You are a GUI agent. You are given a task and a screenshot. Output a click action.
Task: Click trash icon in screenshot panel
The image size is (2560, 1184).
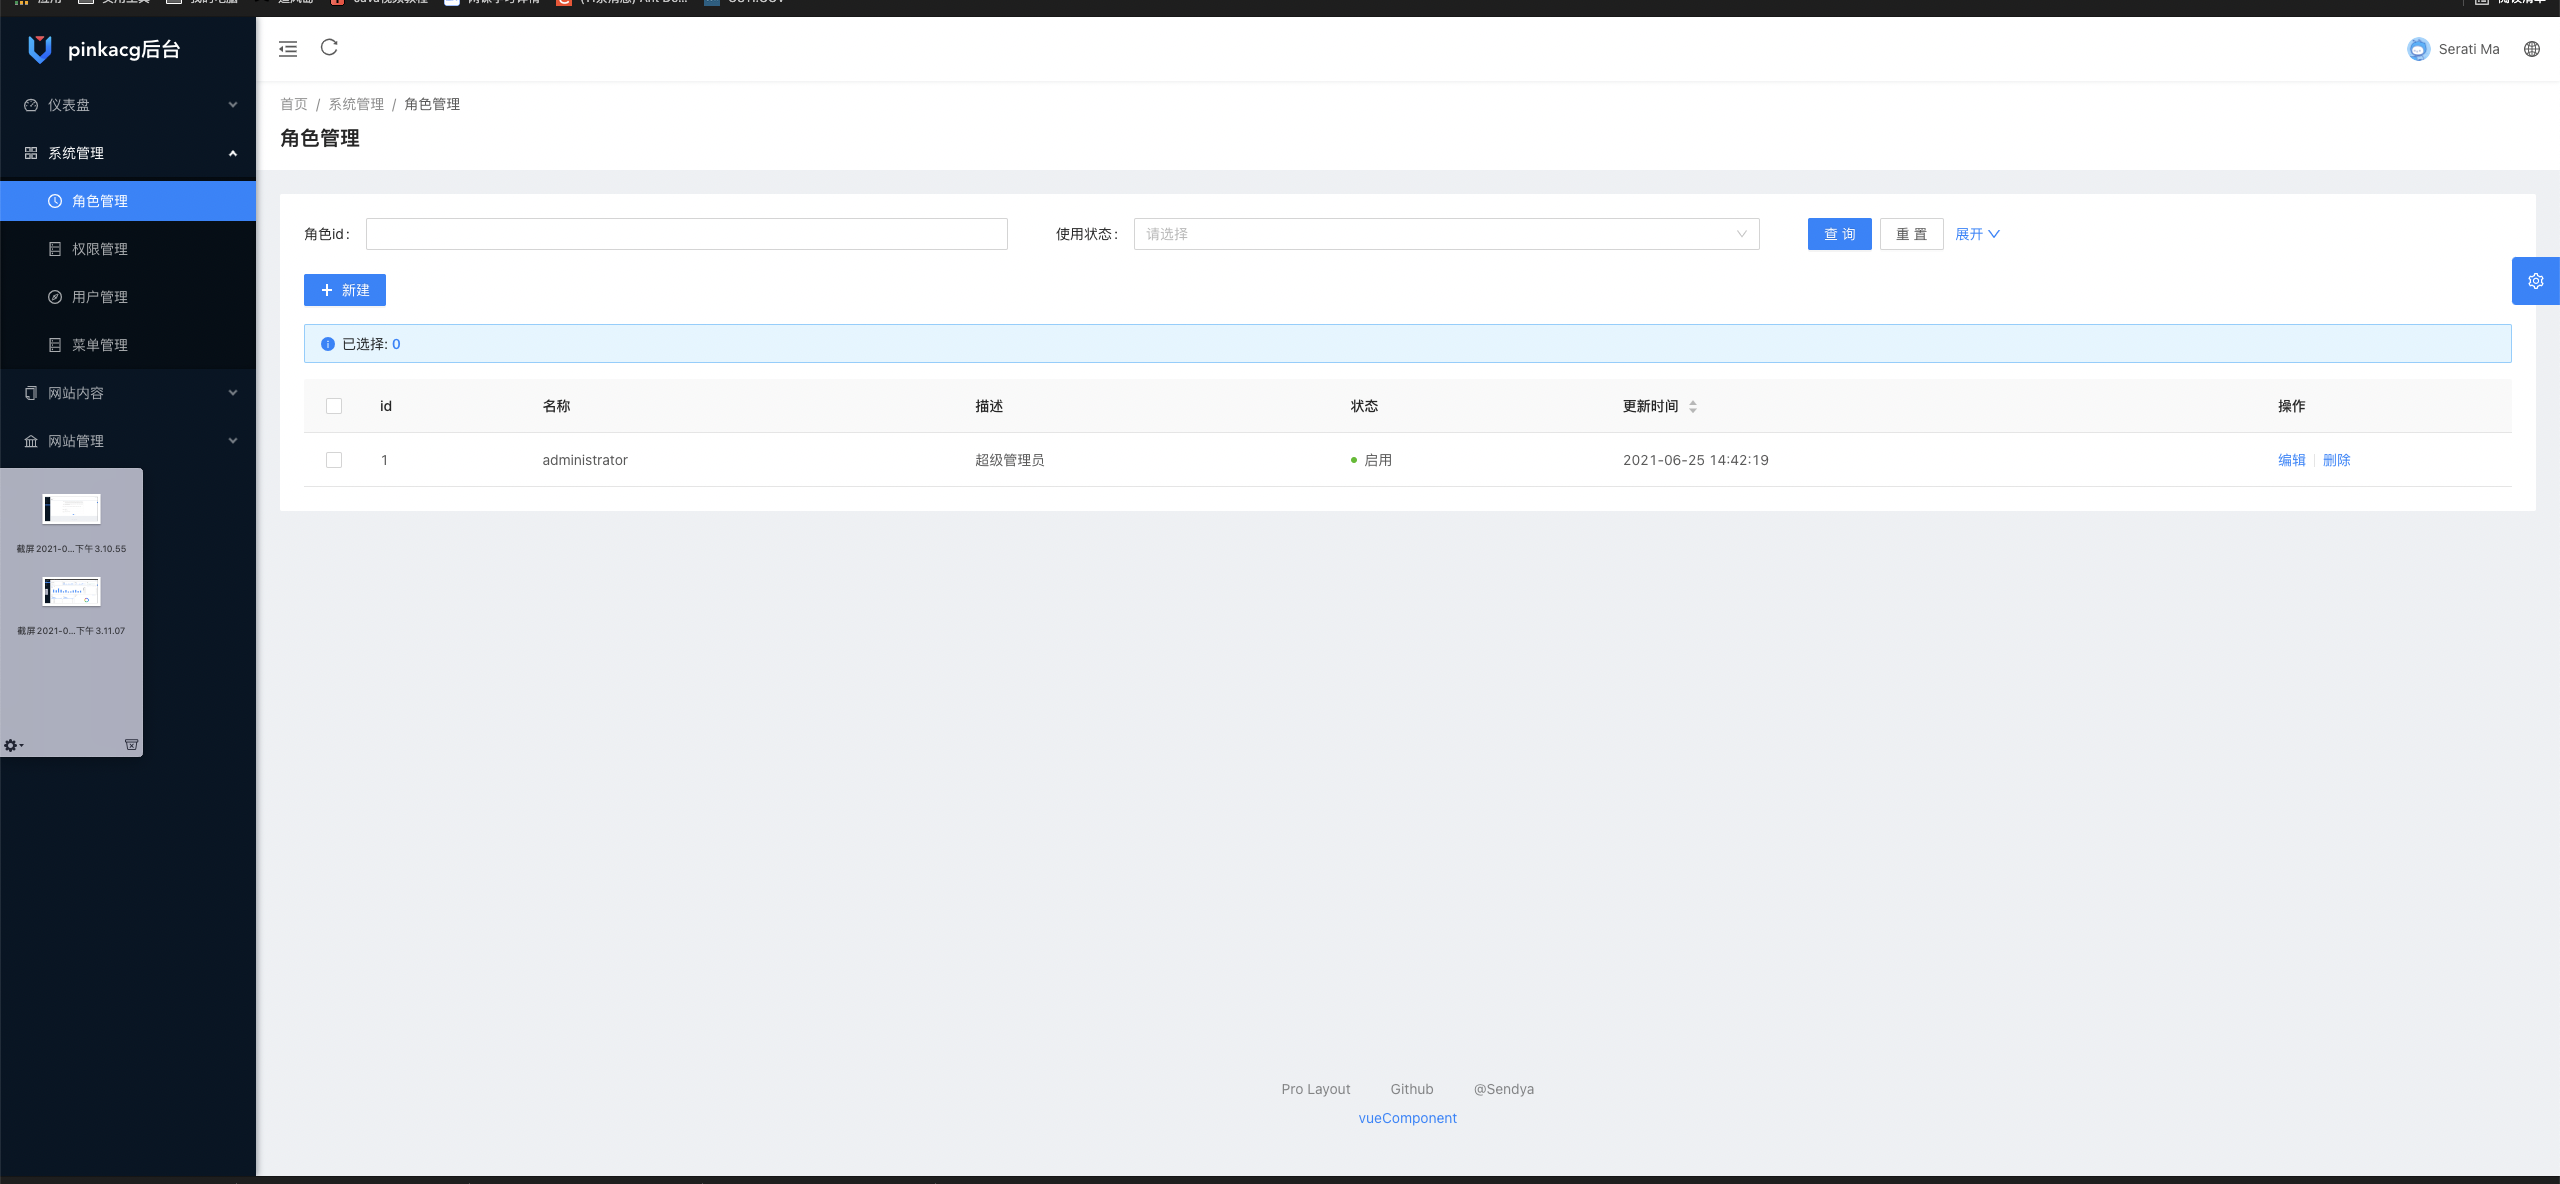point(131,745)
